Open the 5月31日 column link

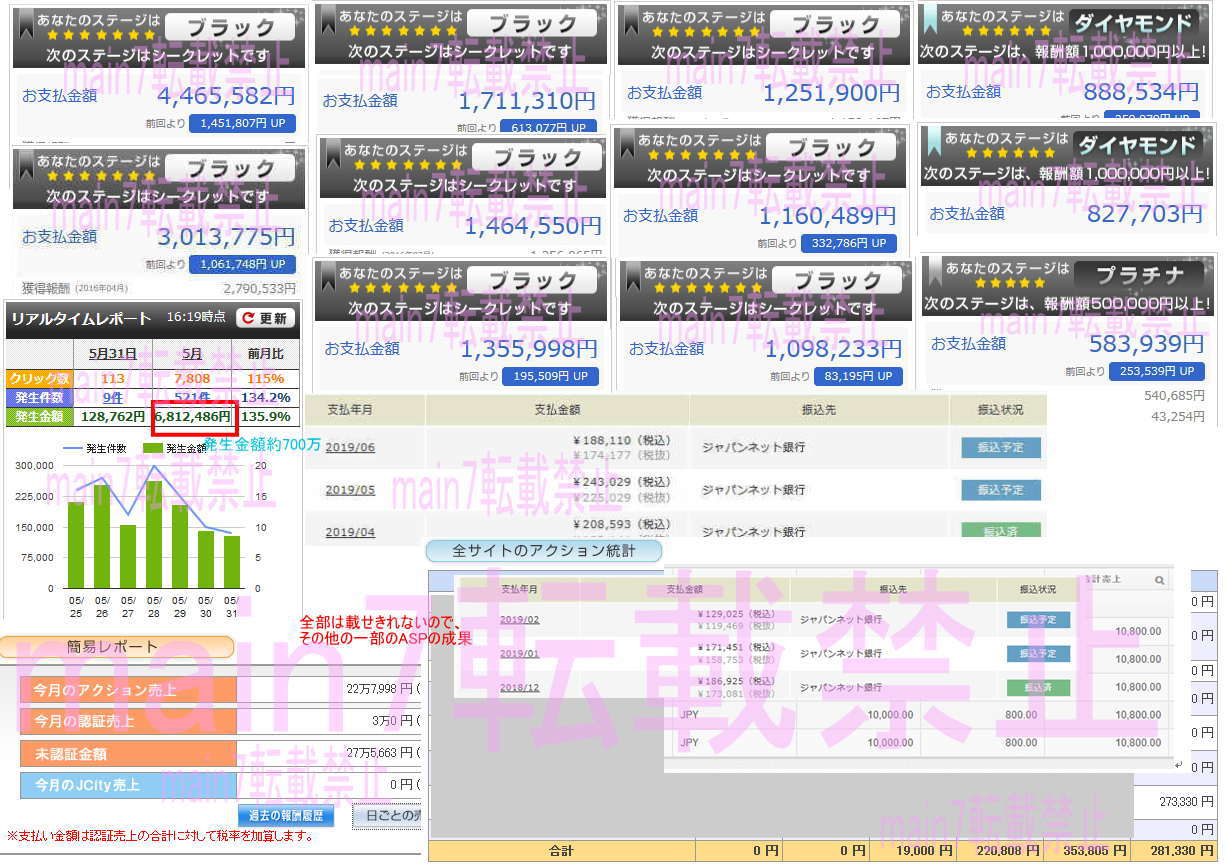[x=112, y=353]
